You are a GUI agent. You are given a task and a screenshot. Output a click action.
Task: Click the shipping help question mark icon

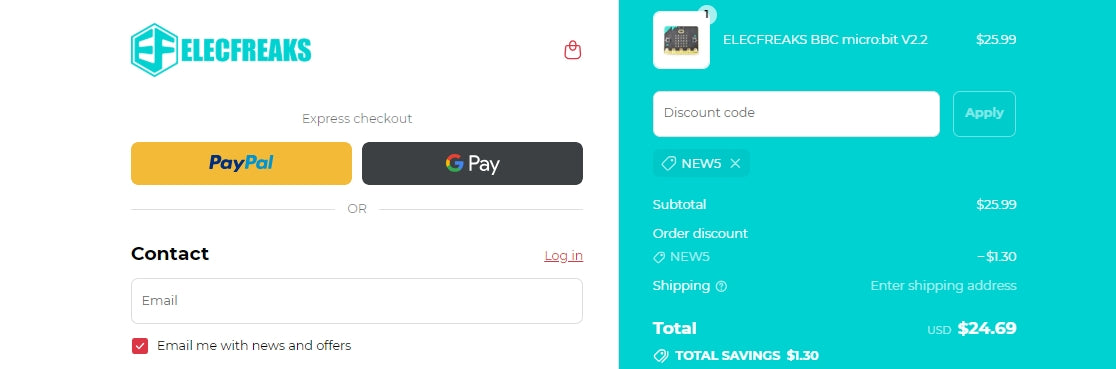pos(721,286)
